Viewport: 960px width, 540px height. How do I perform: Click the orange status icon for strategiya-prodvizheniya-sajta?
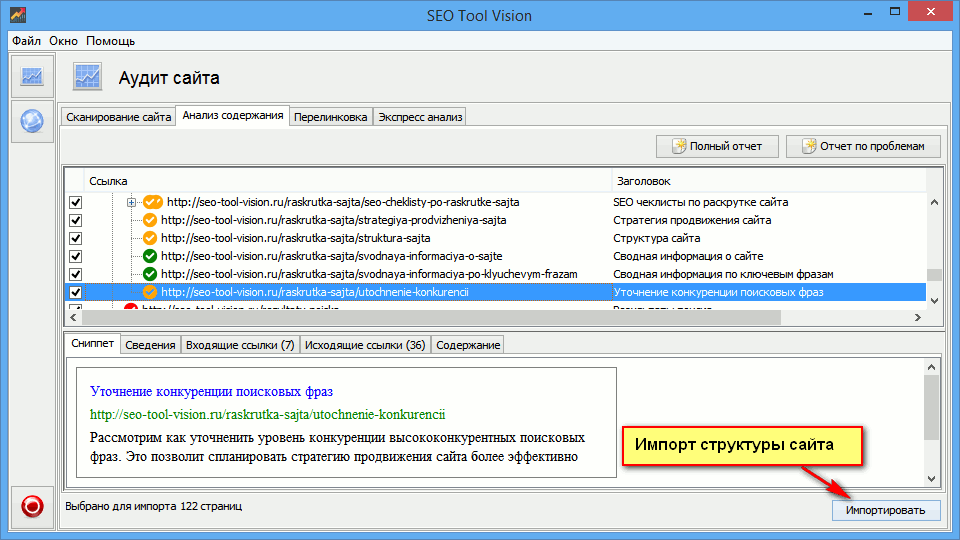tap(150, 220)
